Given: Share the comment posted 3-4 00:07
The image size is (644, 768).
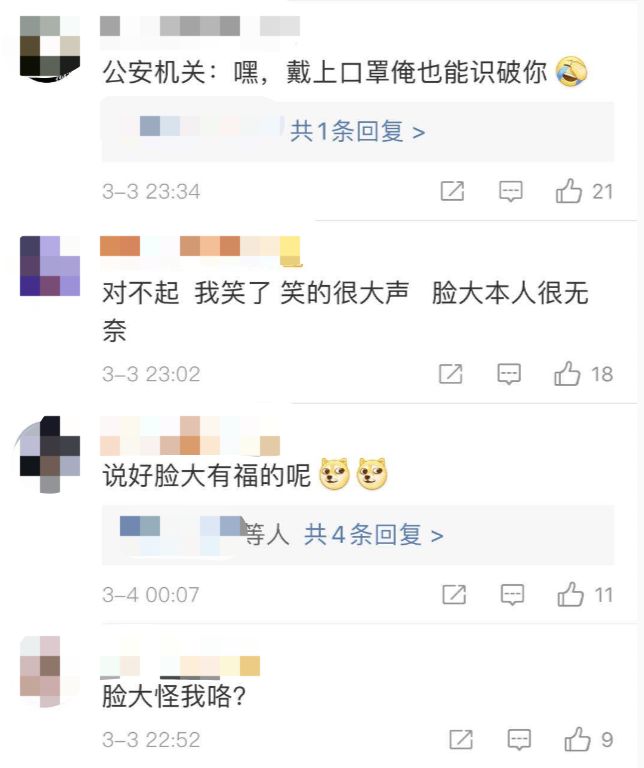Looking at the screenshot, I should pyautogui.click(x=454, y=594).
